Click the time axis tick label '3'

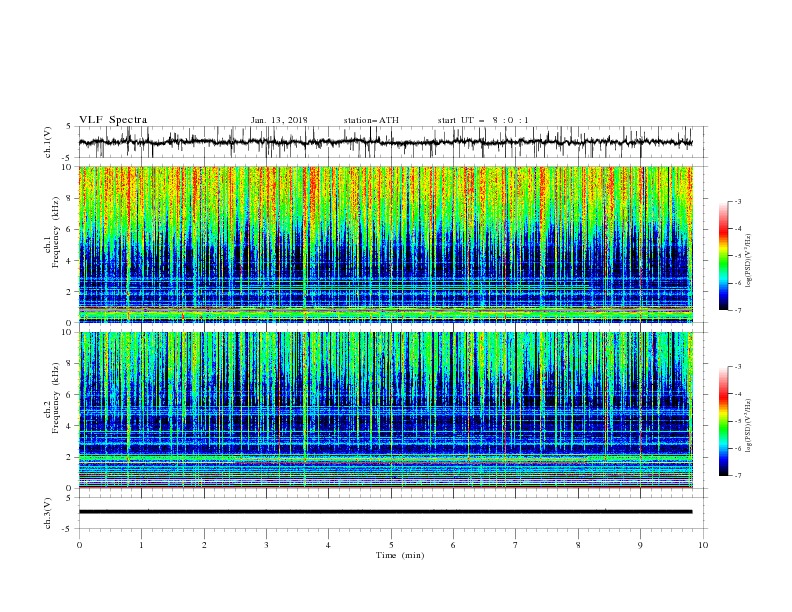[266, 545]
